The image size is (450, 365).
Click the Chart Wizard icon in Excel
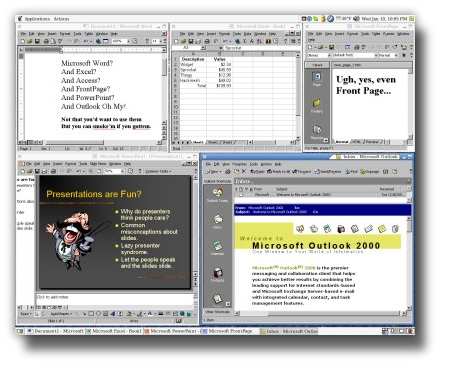coord(268,41)
